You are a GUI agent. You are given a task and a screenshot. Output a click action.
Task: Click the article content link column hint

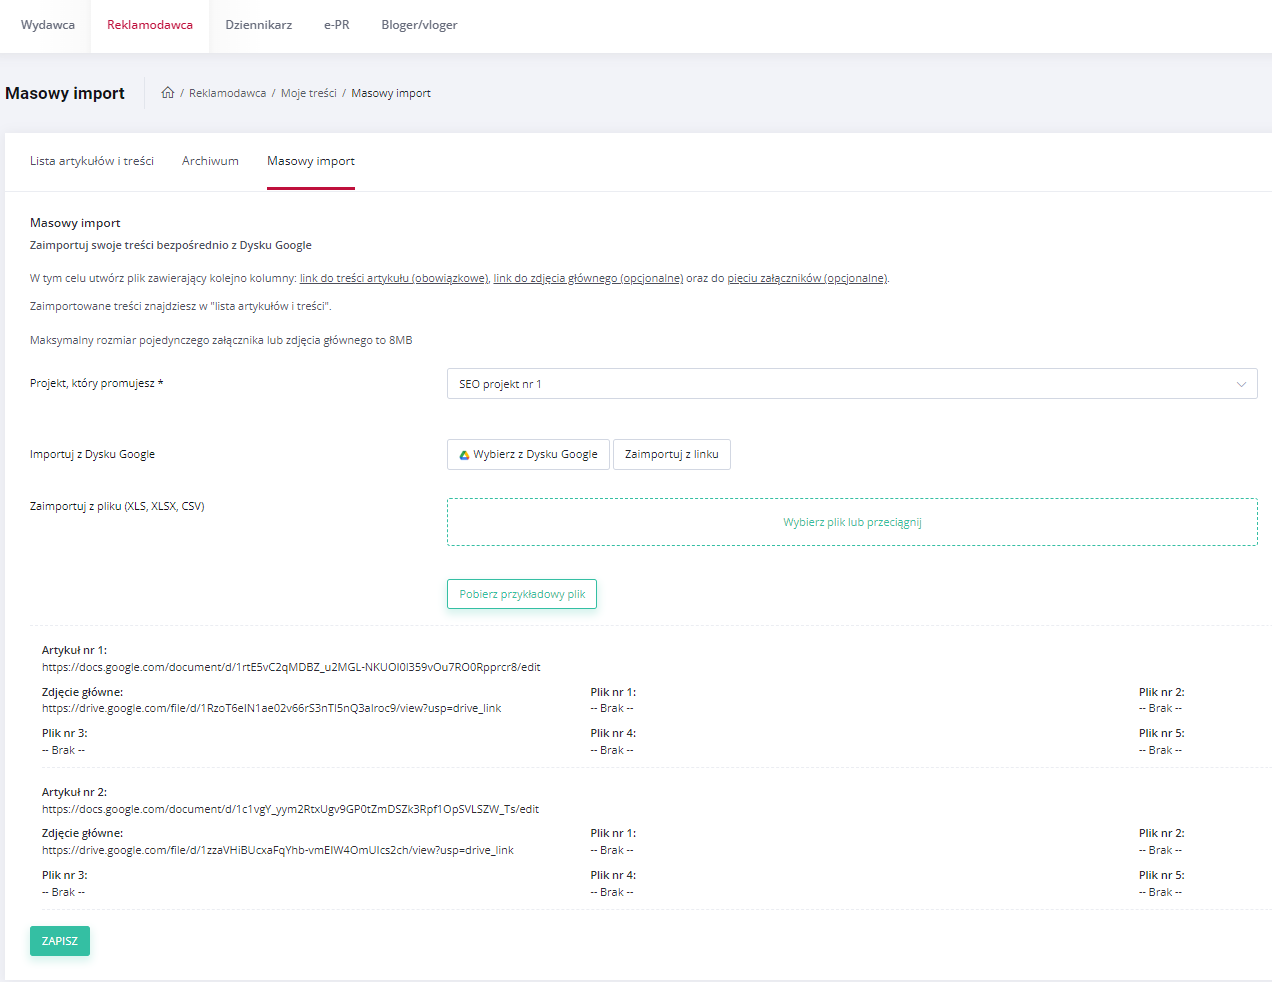click(394, 278)
